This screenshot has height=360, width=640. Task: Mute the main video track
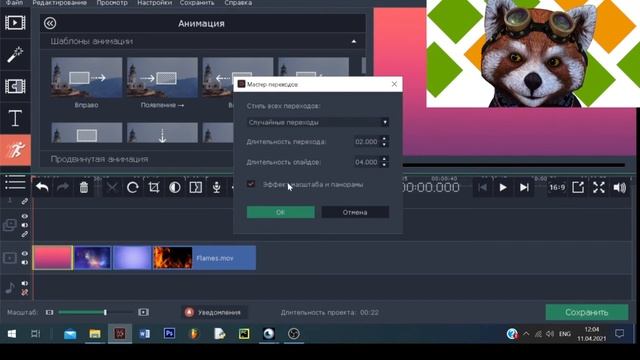pos(25,262)
